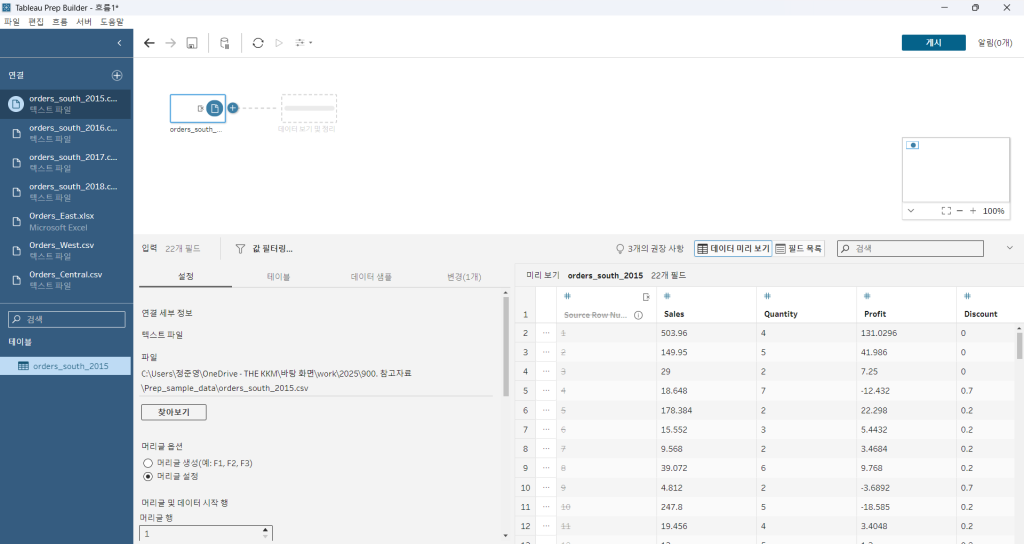Click the Profit column data type icon
1024x544 pixels.
(x=867, y=296)
